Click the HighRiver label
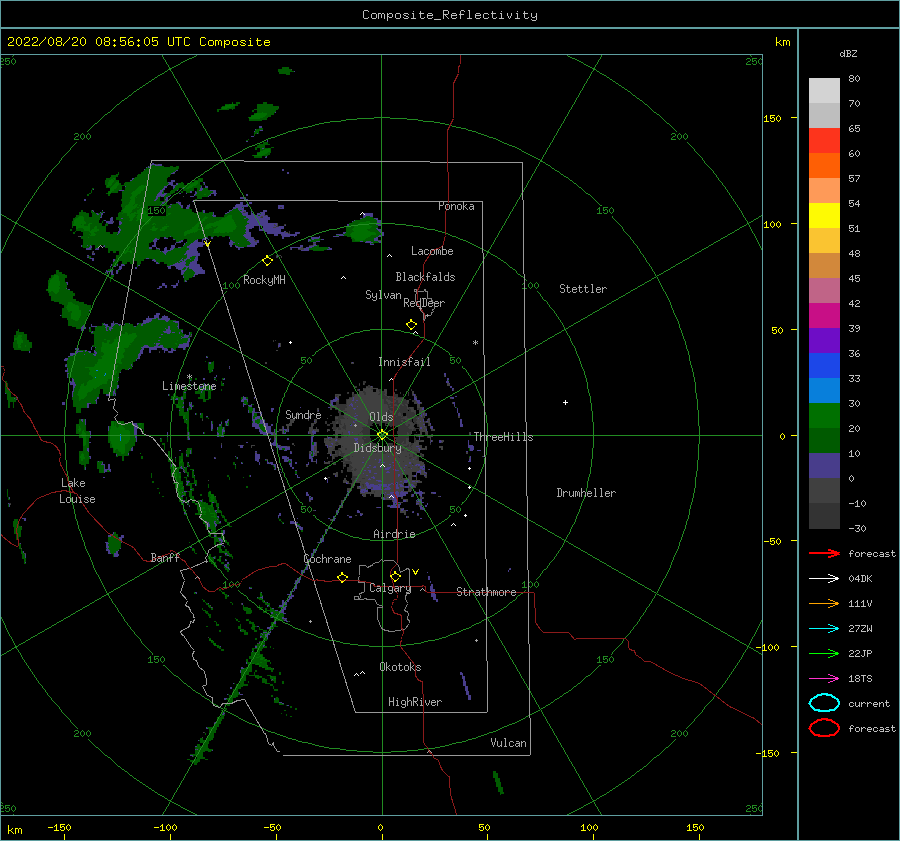900x841 pixels. (415, 702)
